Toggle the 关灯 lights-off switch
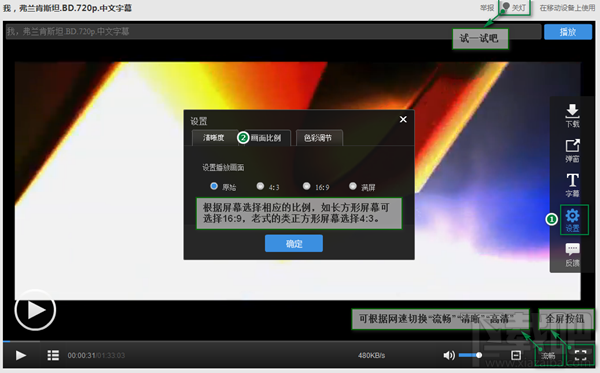Viewport: 600px width, 373px height. (x=514, y=7)
